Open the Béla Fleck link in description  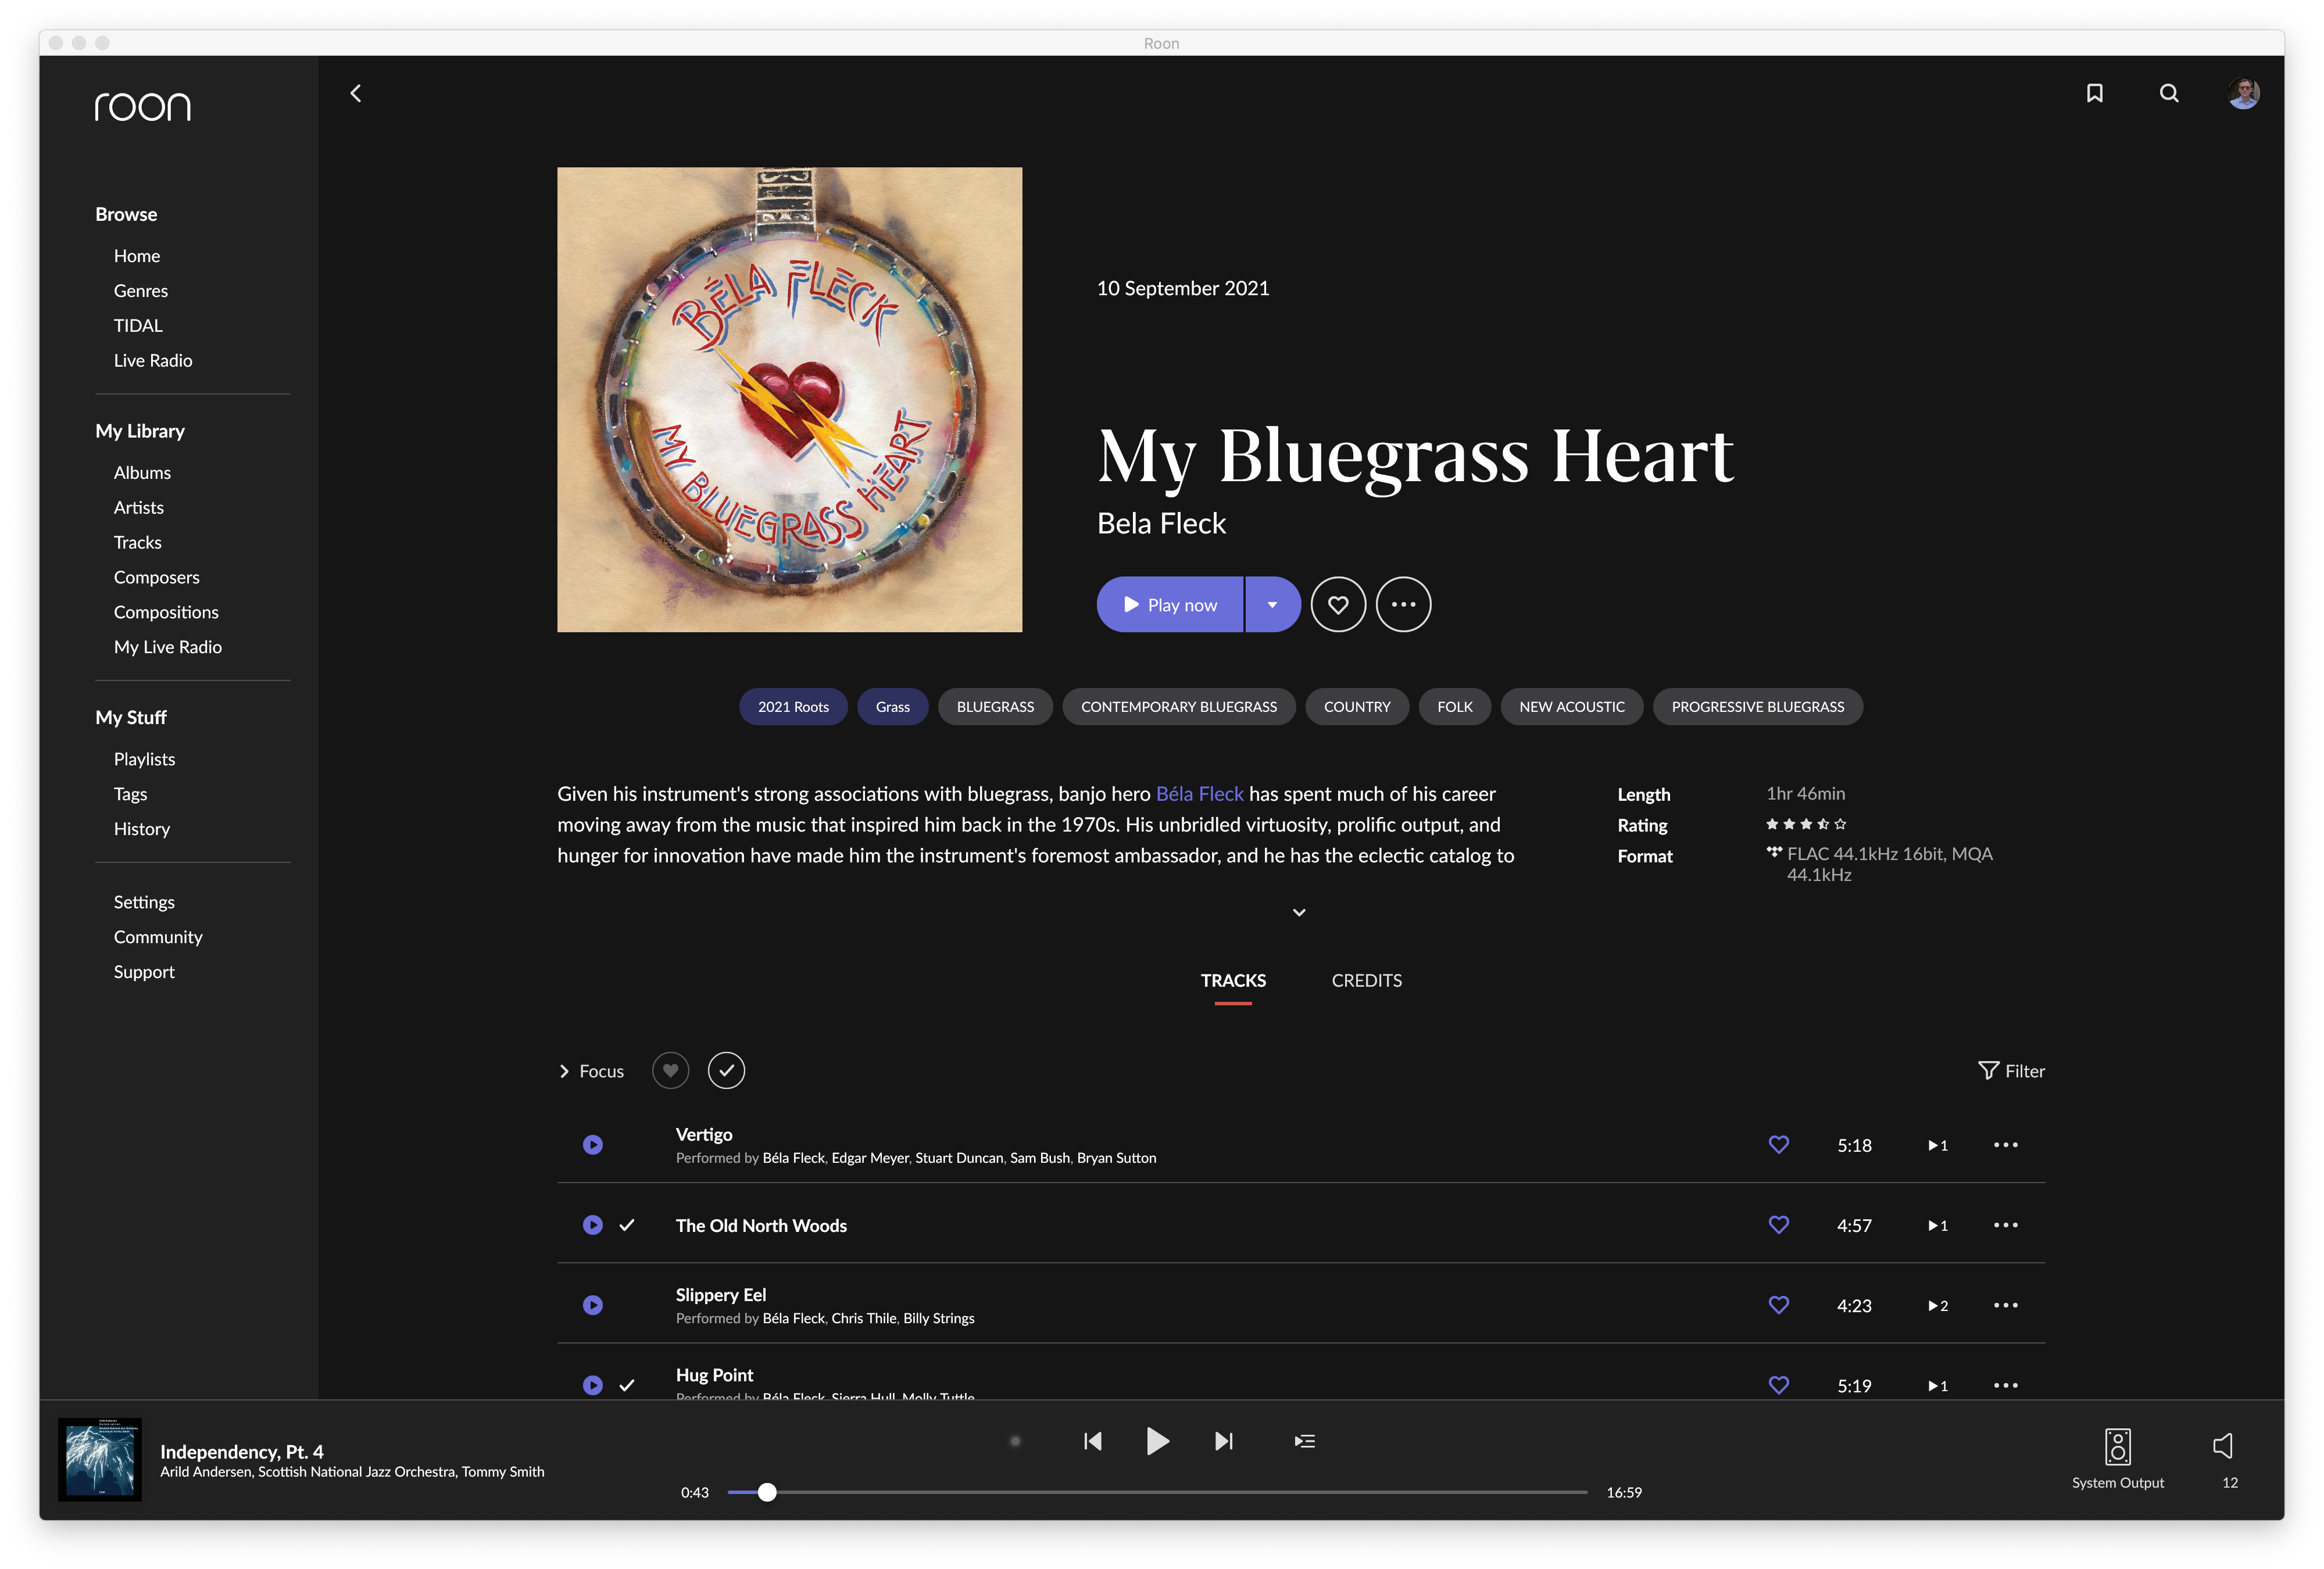1199,793
